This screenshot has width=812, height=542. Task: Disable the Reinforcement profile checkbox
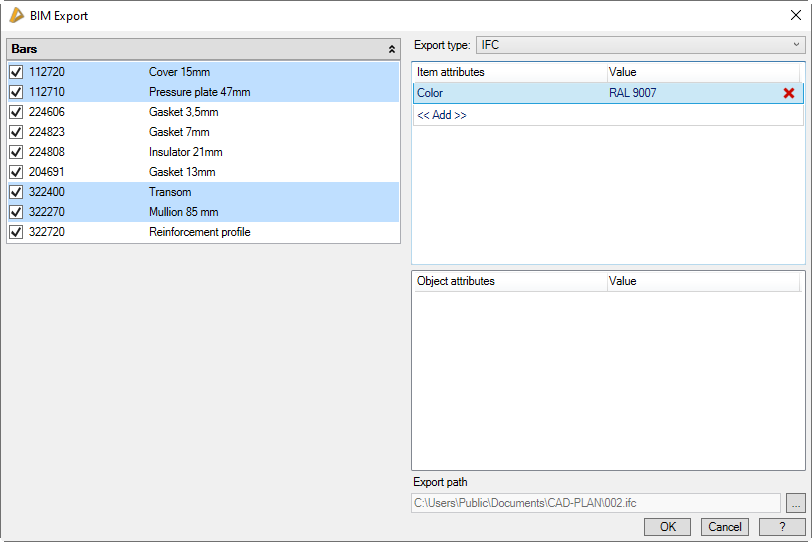pos(16,232)
